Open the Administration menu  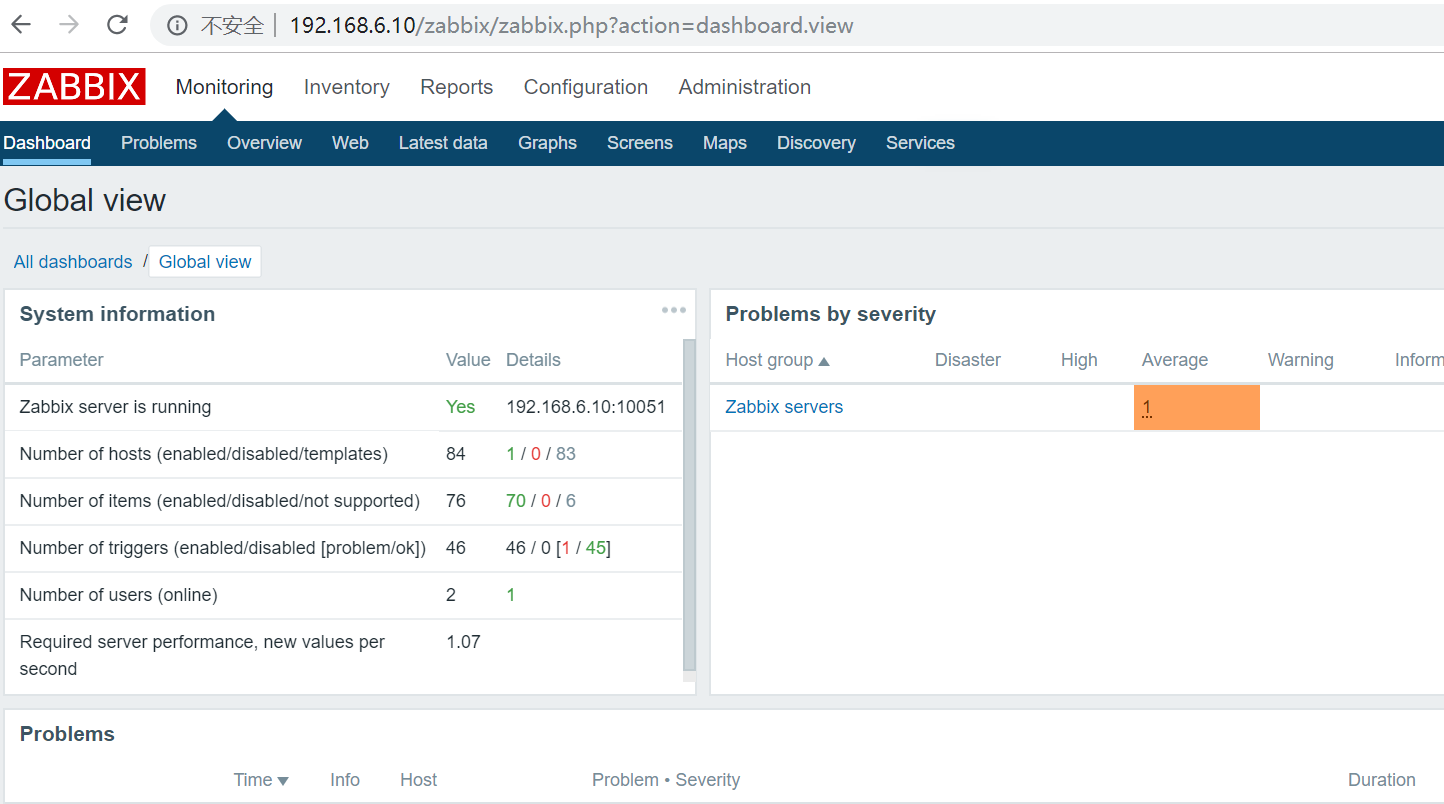(745, 87)
